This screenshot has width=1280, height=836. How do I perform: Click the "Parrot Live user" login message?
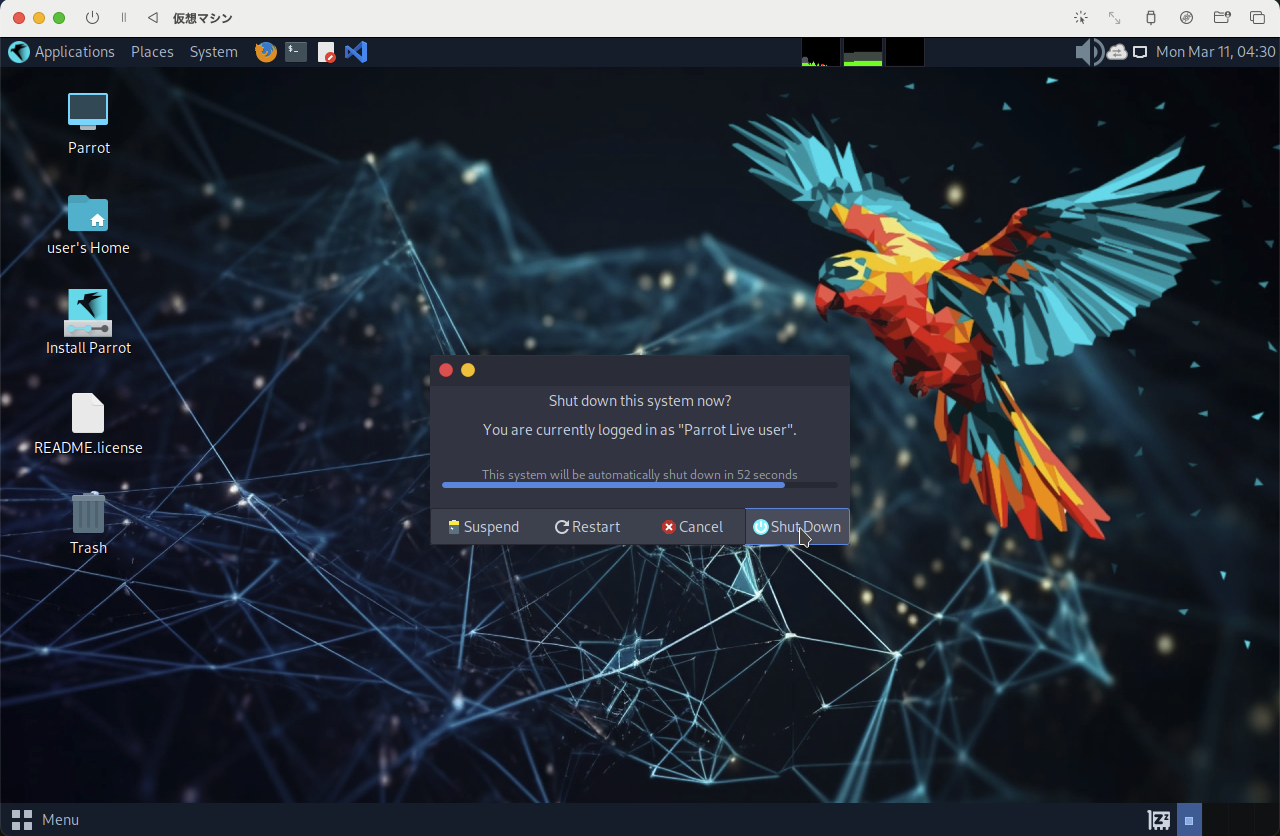[640, 430]
